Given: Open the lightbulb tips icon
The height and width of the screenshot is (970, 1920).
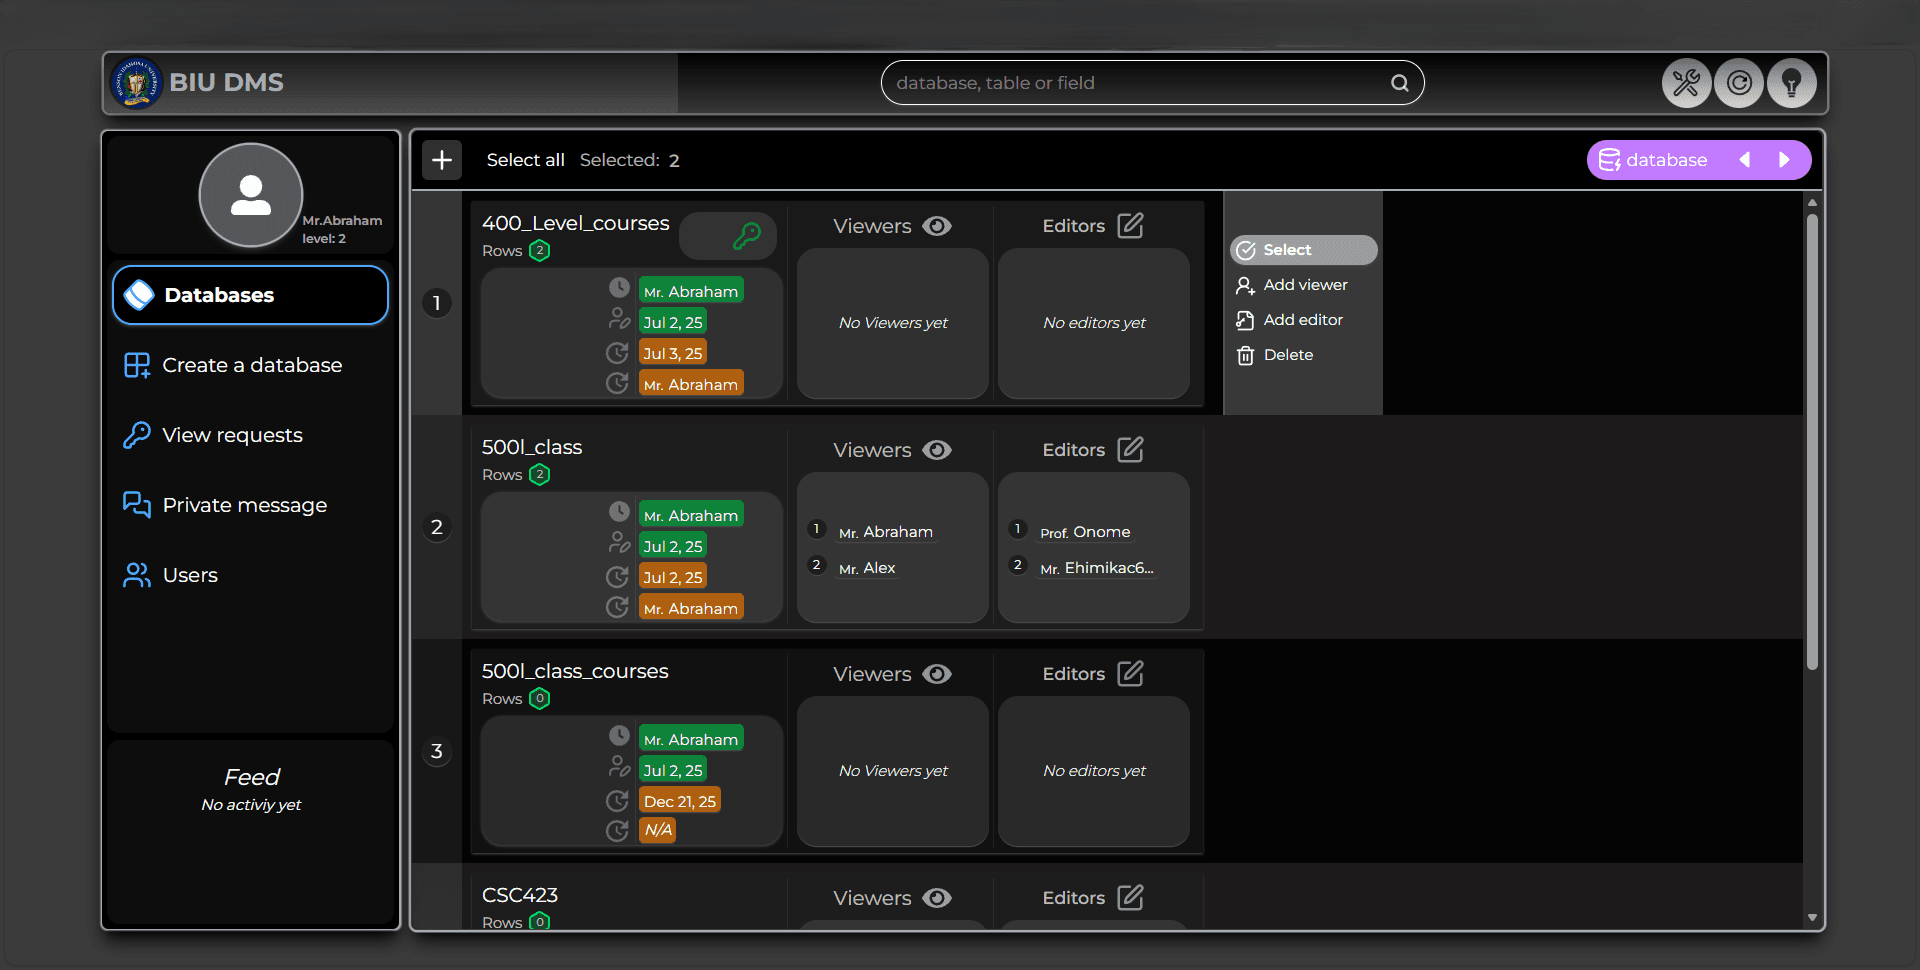Looking at the screenshot, I should tap(1791, 83).
